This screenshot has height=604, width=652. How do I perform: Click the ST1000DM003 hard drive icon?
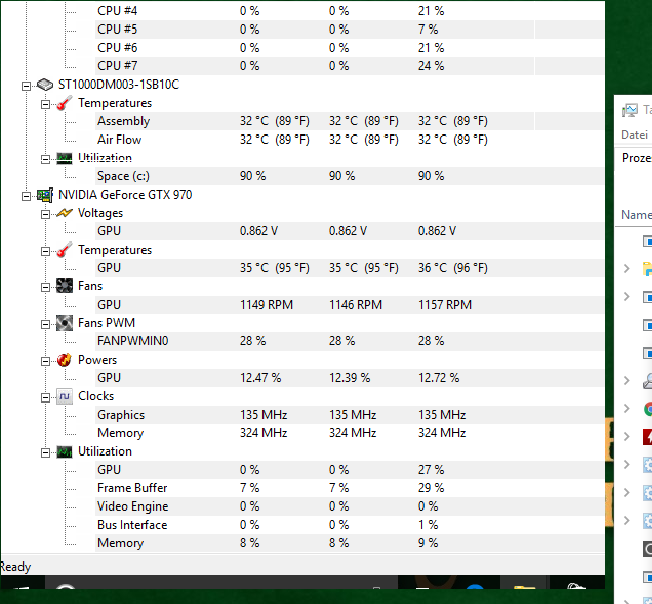[x=45, y=85]
